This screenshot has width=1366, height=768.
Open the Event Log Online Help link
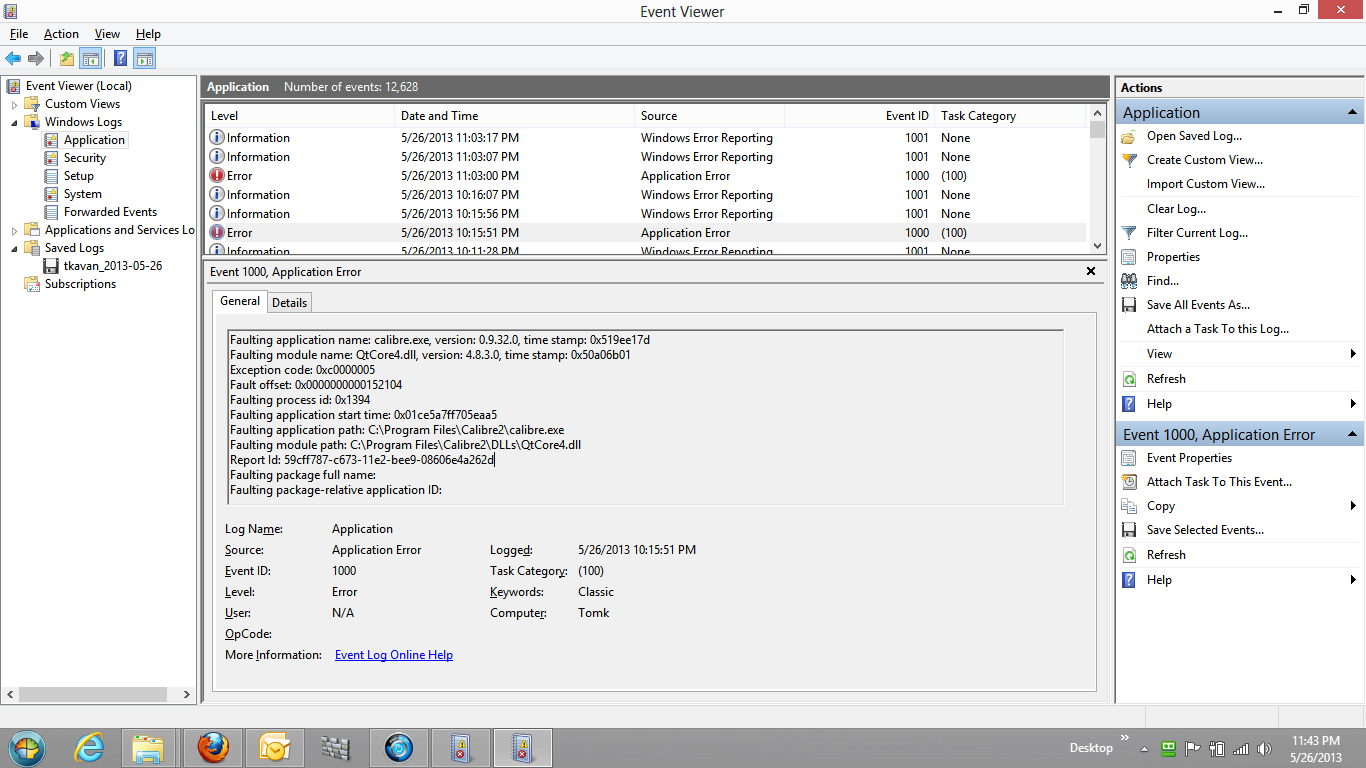pos(394,655)
